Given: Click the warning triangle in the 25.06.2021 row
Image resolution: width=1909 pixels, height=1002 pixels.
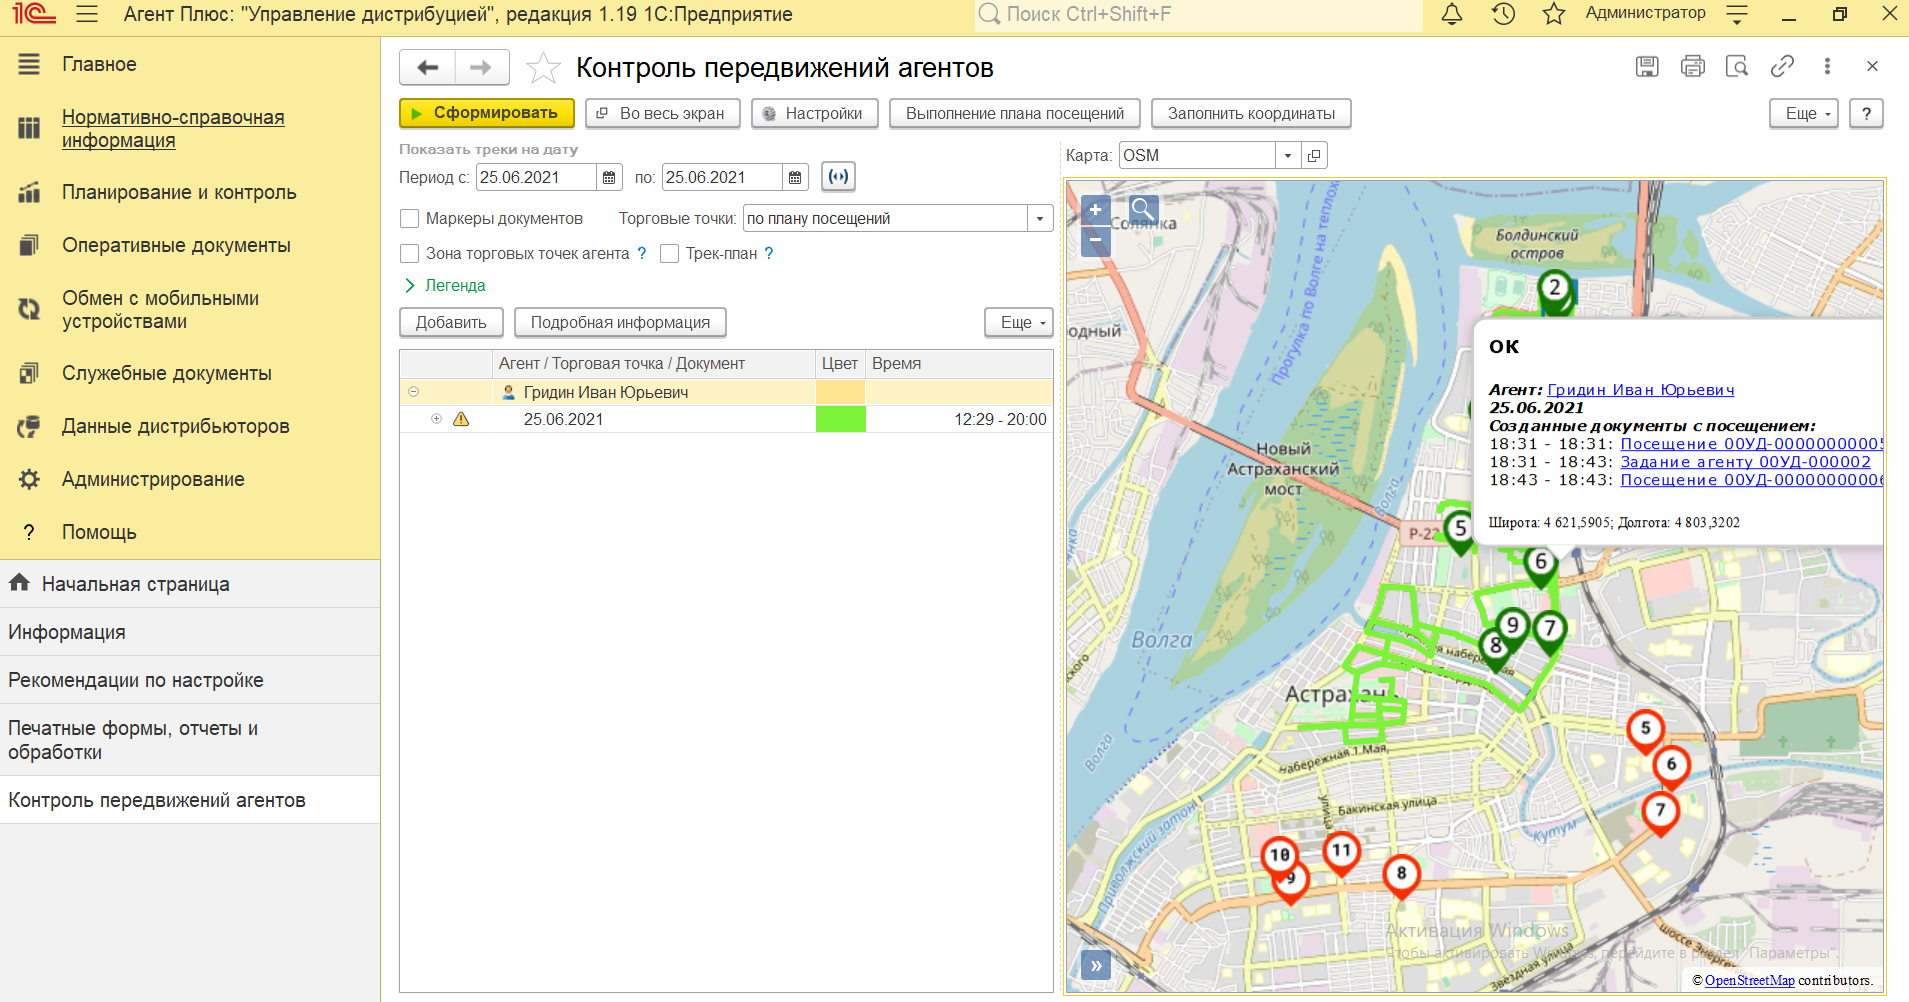Looking at the screenshot, I should click(x=461, y=419).
